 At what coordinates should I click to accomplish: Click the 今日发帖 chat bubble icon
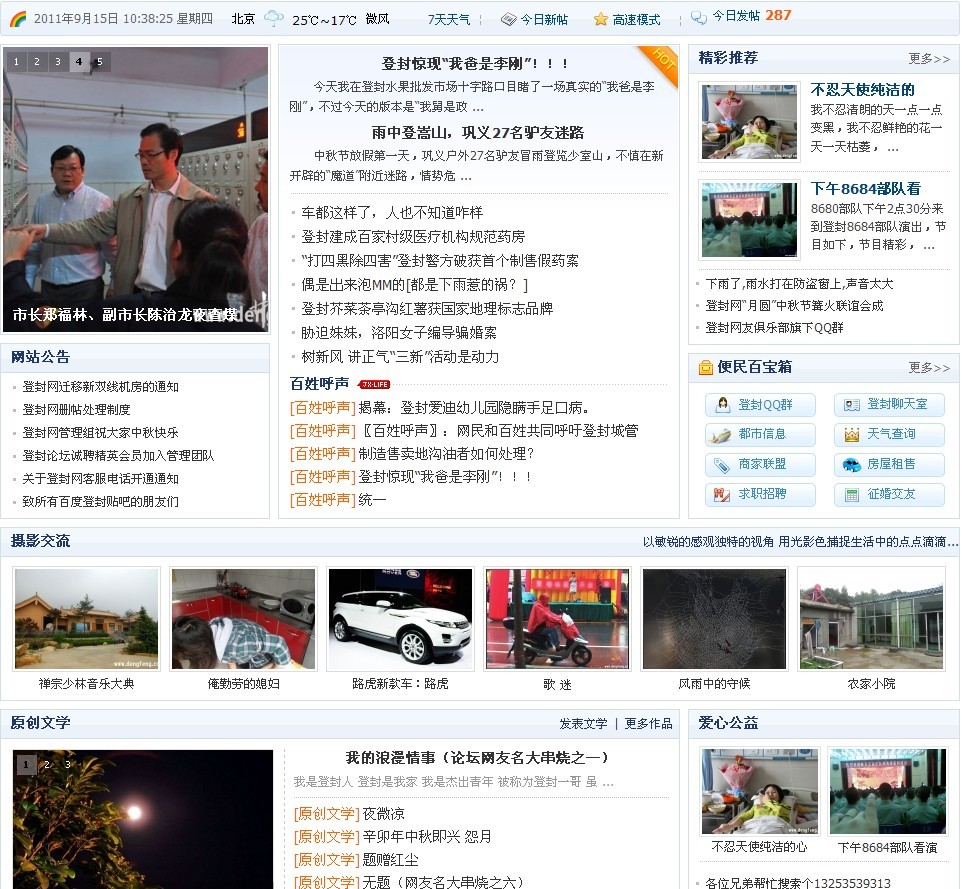(699, 17)
